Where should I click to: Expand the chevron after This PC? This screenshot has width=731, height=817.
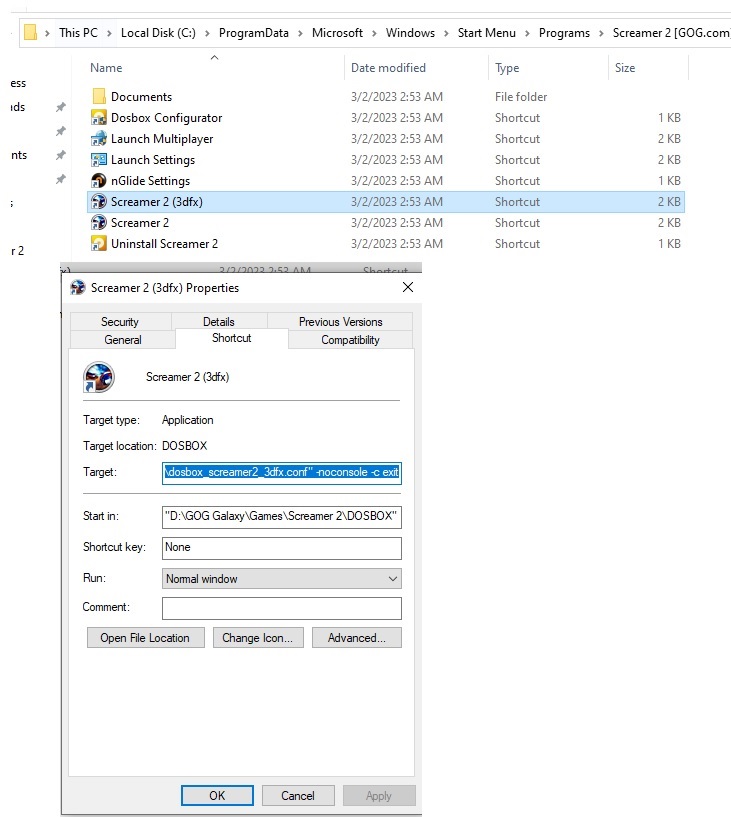point(109,33)
